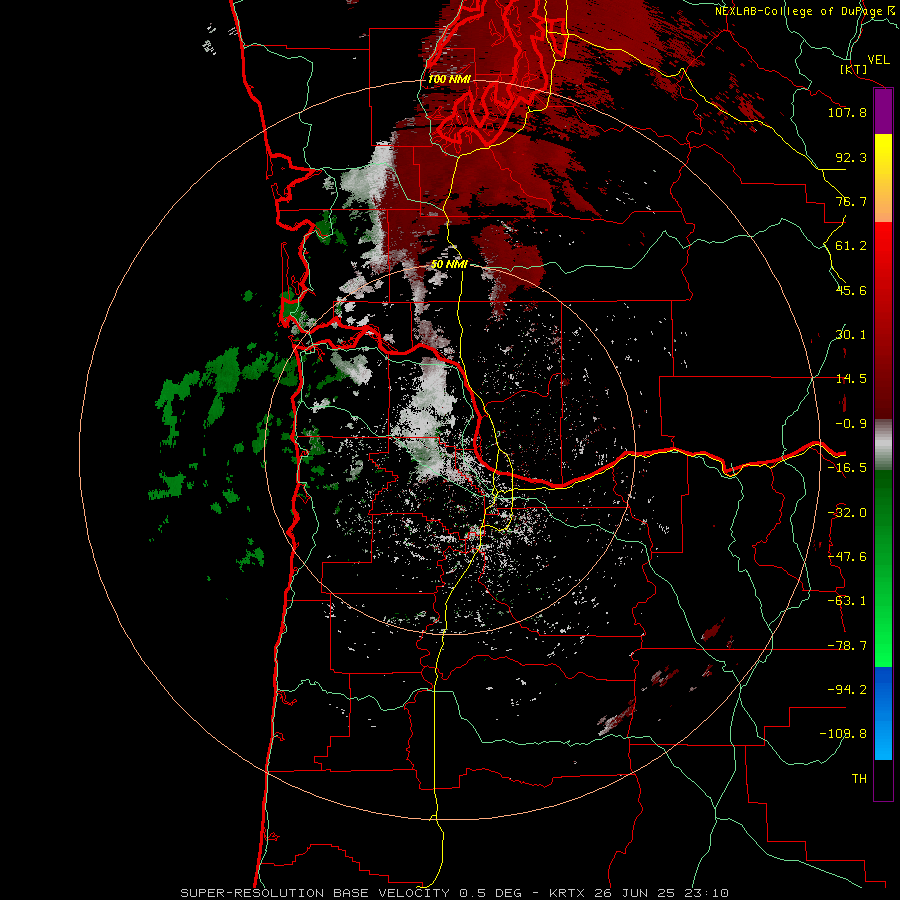The image size is (900, 900).
Task: Click the -0.9 legend value
Action: (x=851, y=424)
